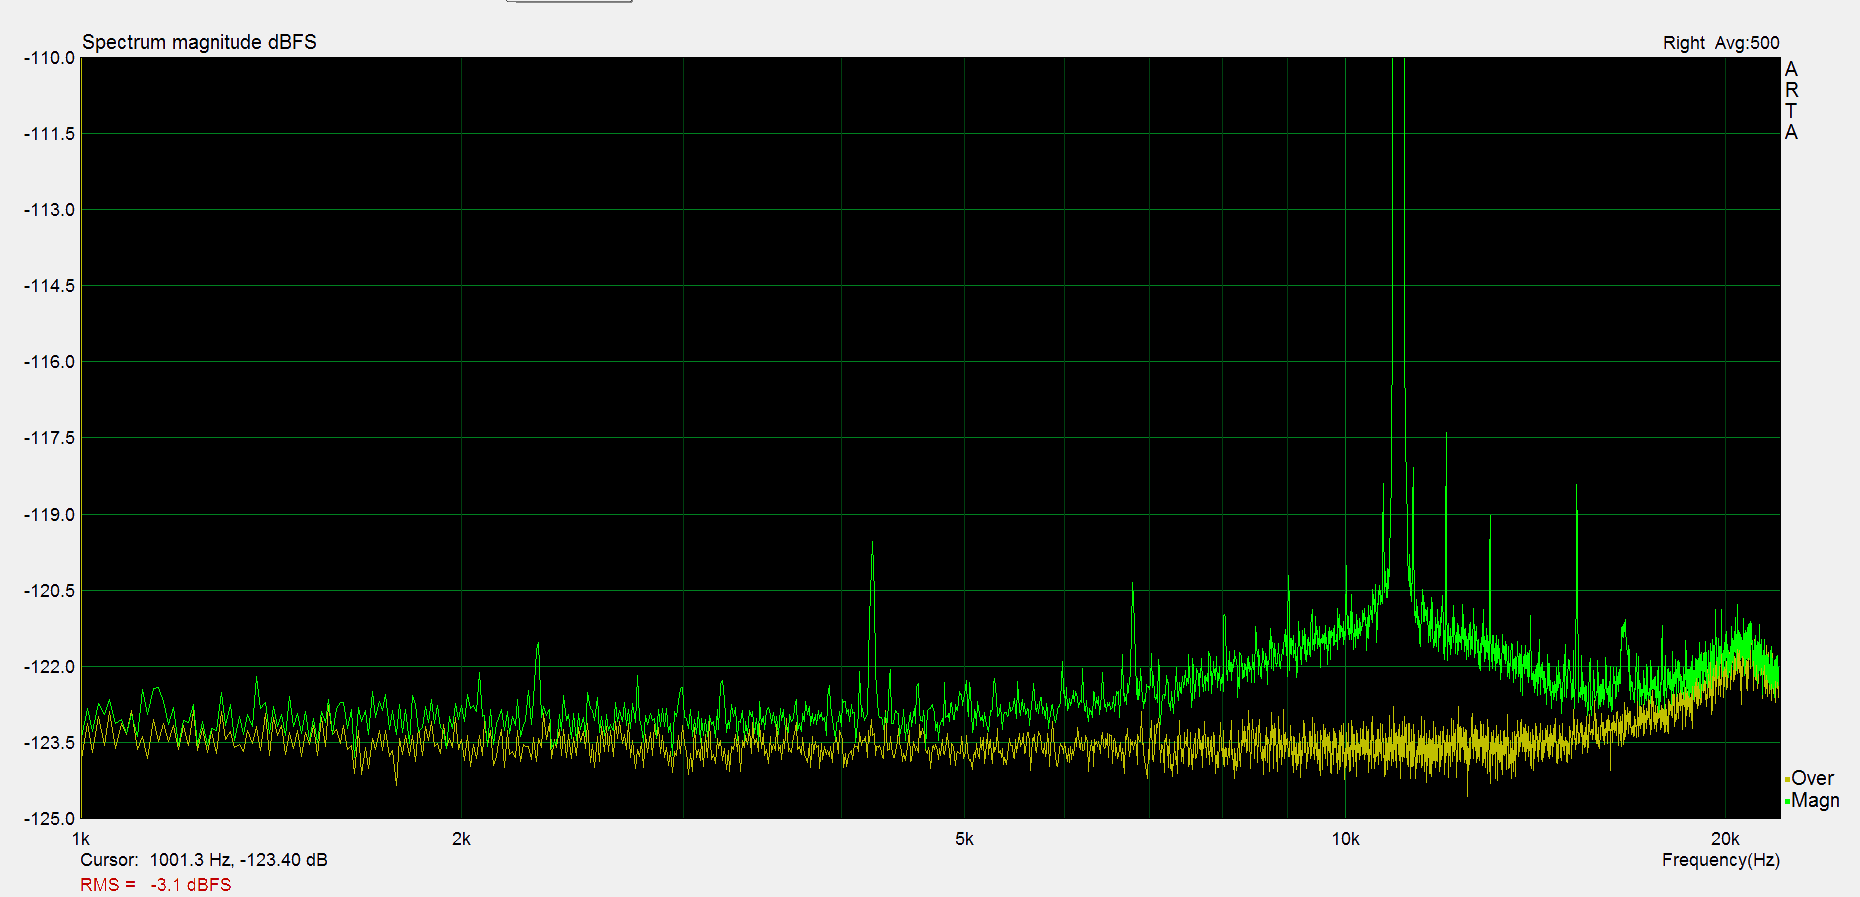Click the '-123.5' y-axis label
This screenshot has height=897, width=1860.
[x=50, y=743]
